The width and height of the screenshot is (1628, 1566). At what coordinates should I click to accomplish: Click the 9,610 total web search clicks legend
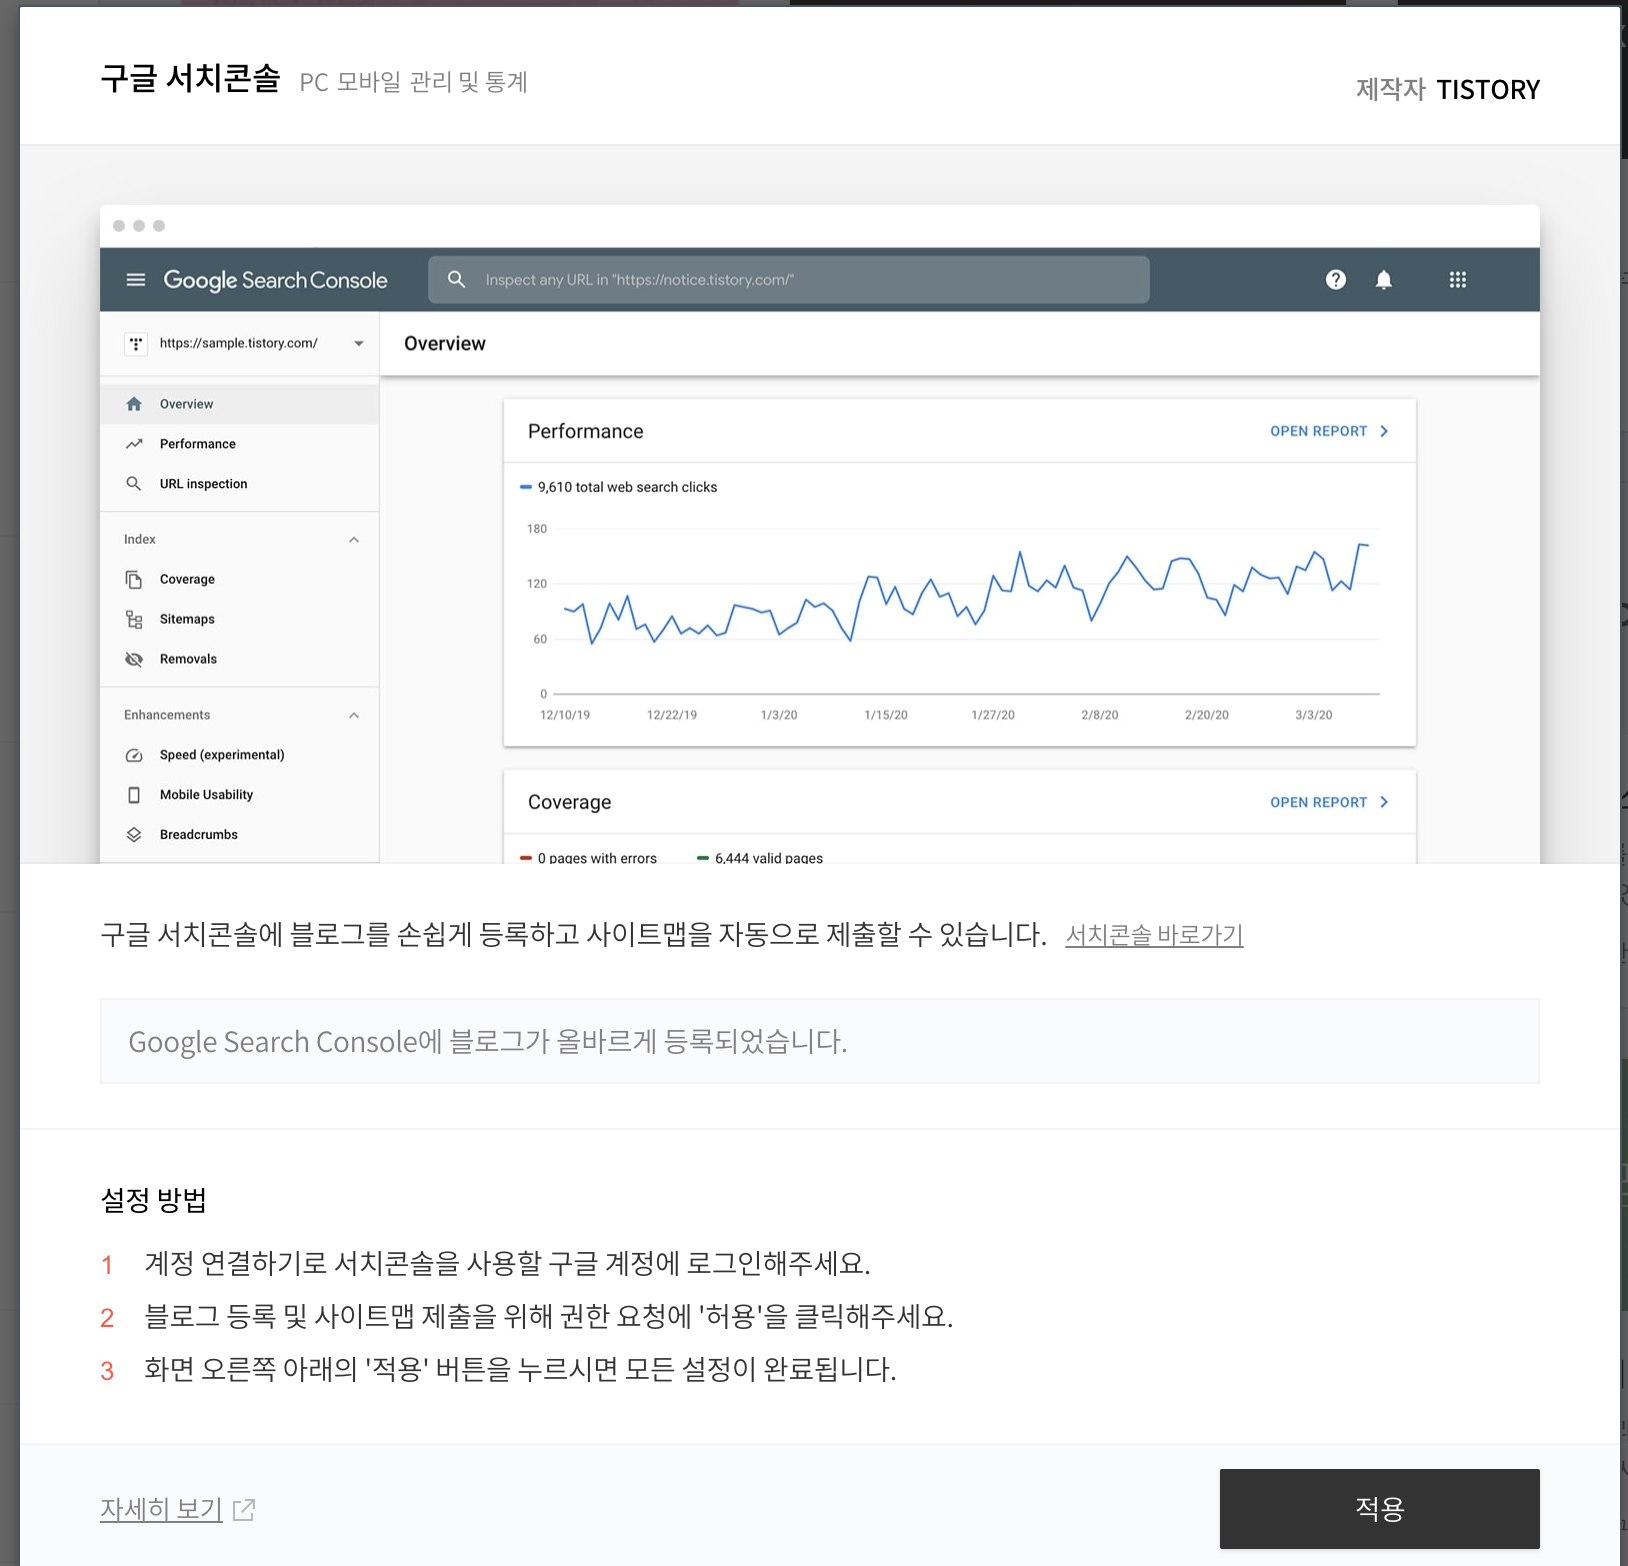[618, 487]
